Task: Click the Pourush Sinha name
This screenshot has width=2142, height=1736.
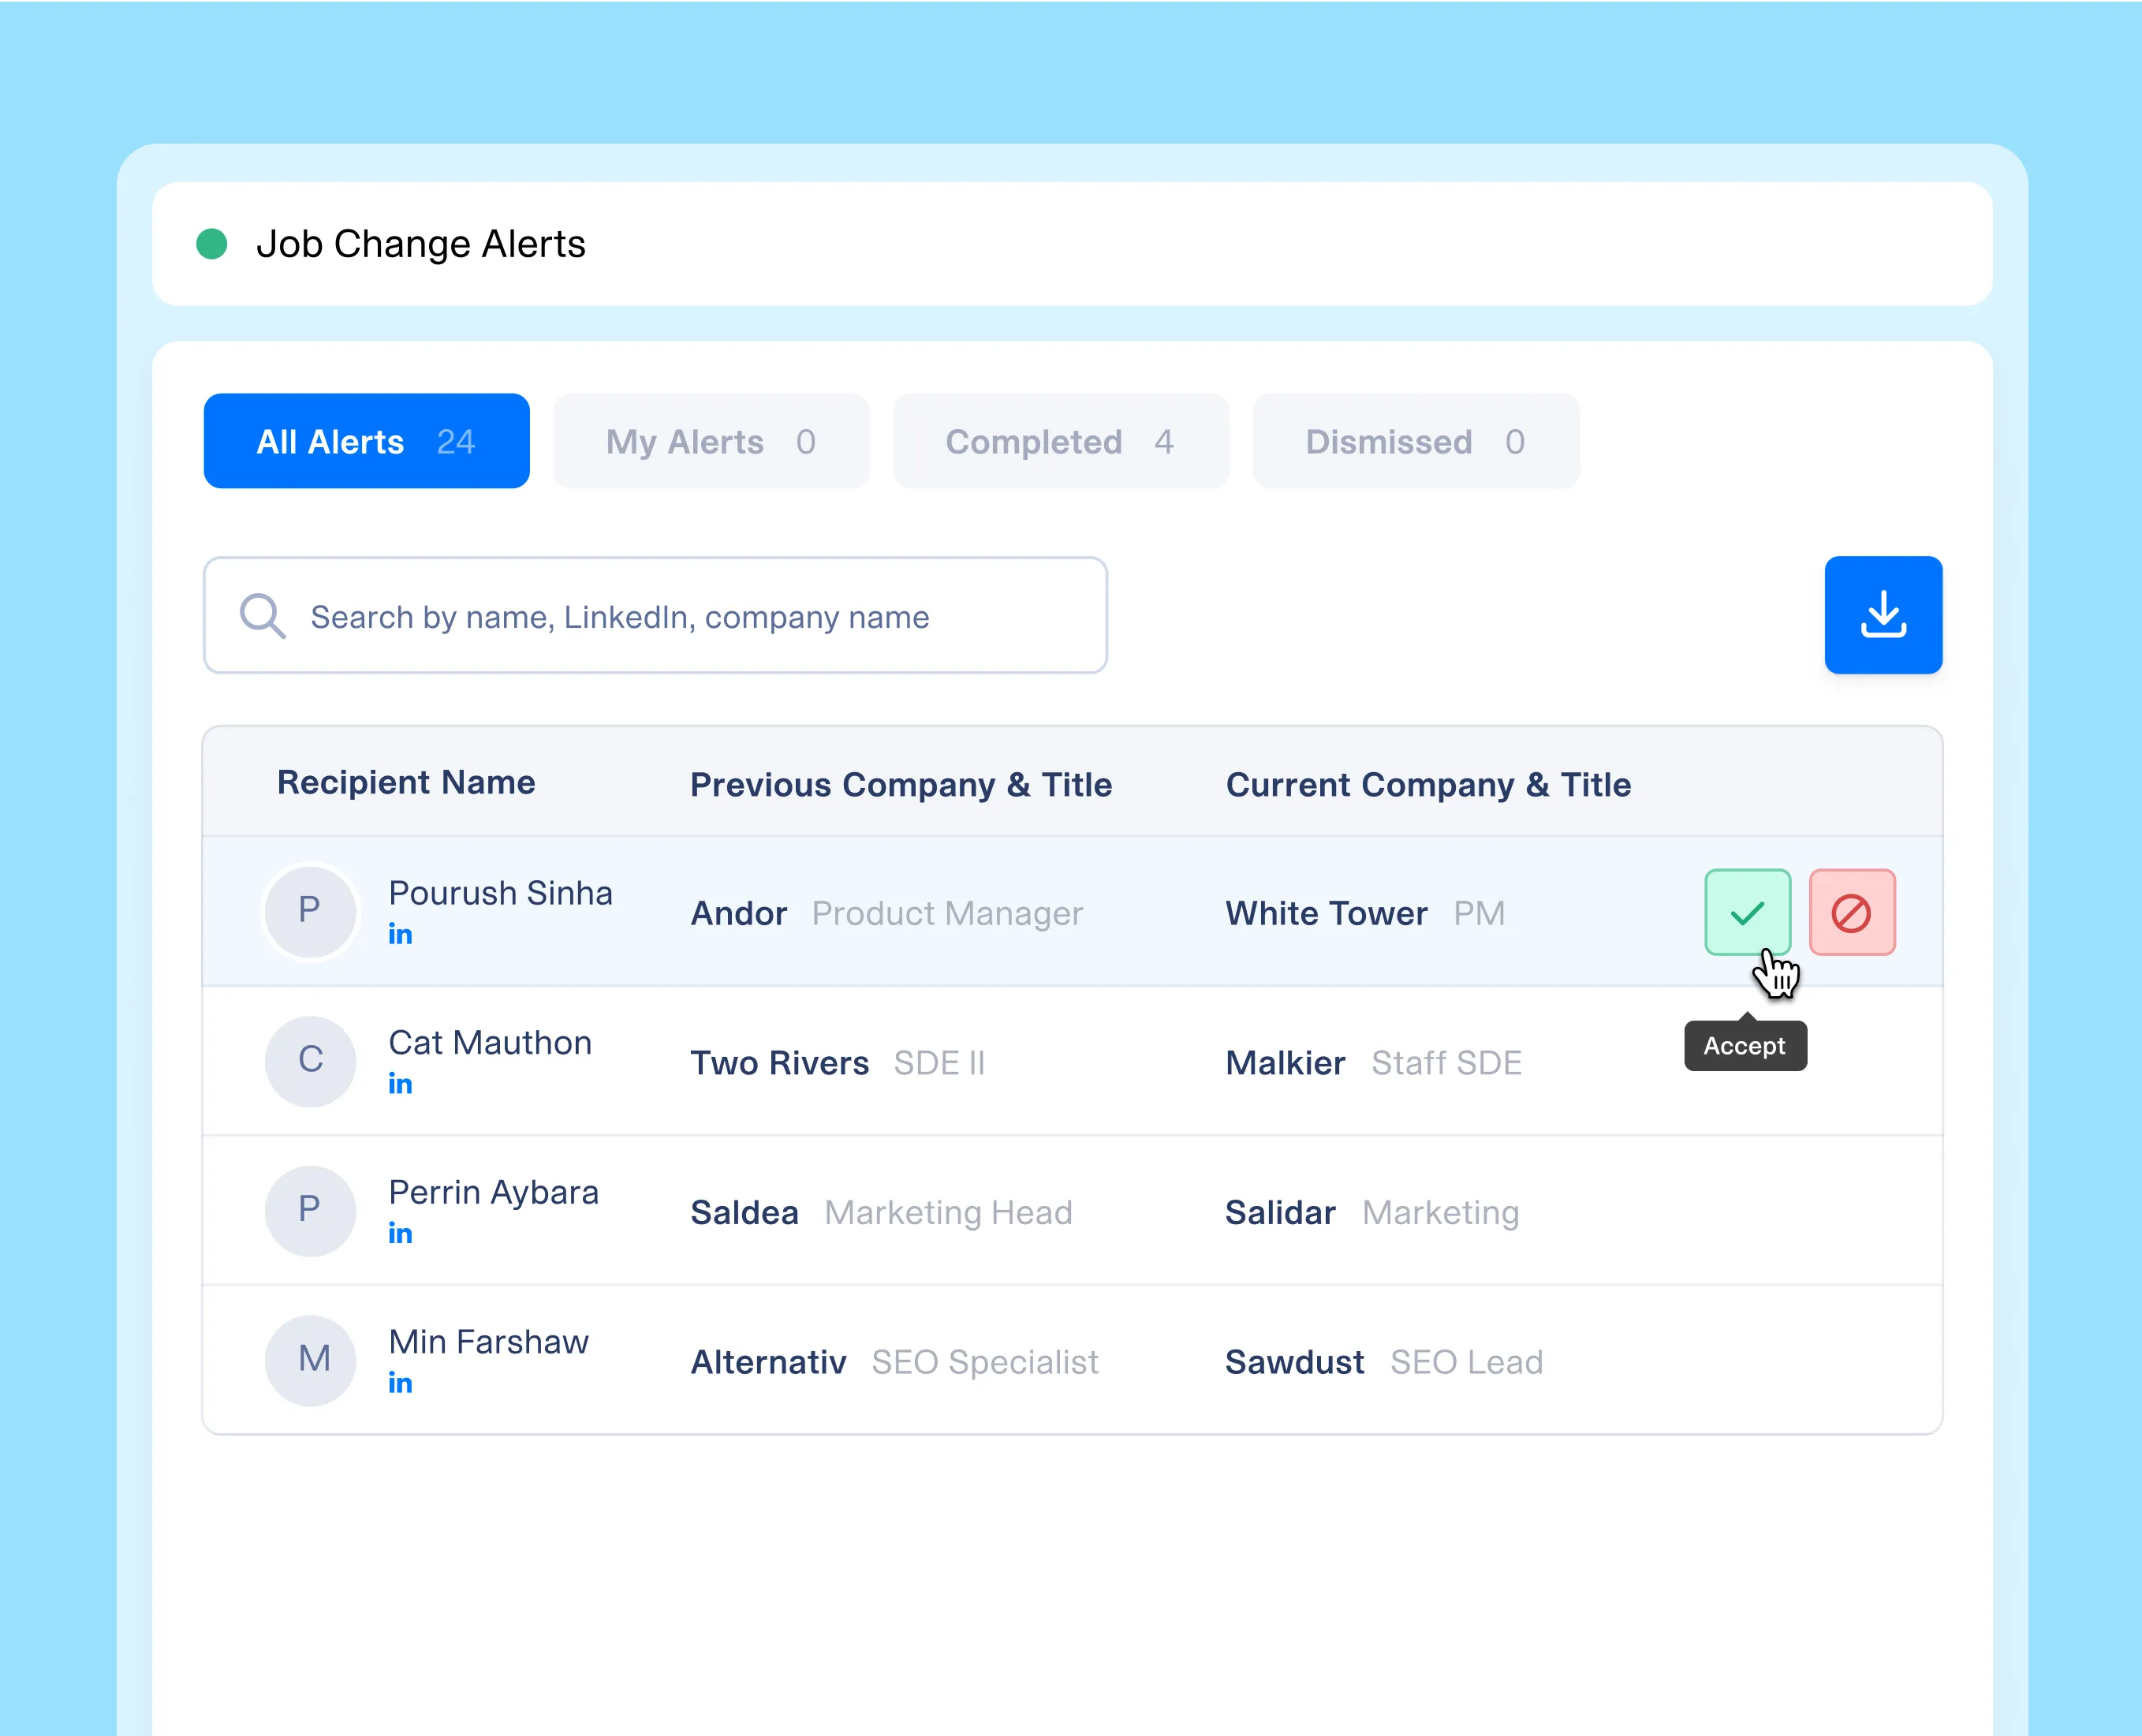Action: [x=500, y=892]
